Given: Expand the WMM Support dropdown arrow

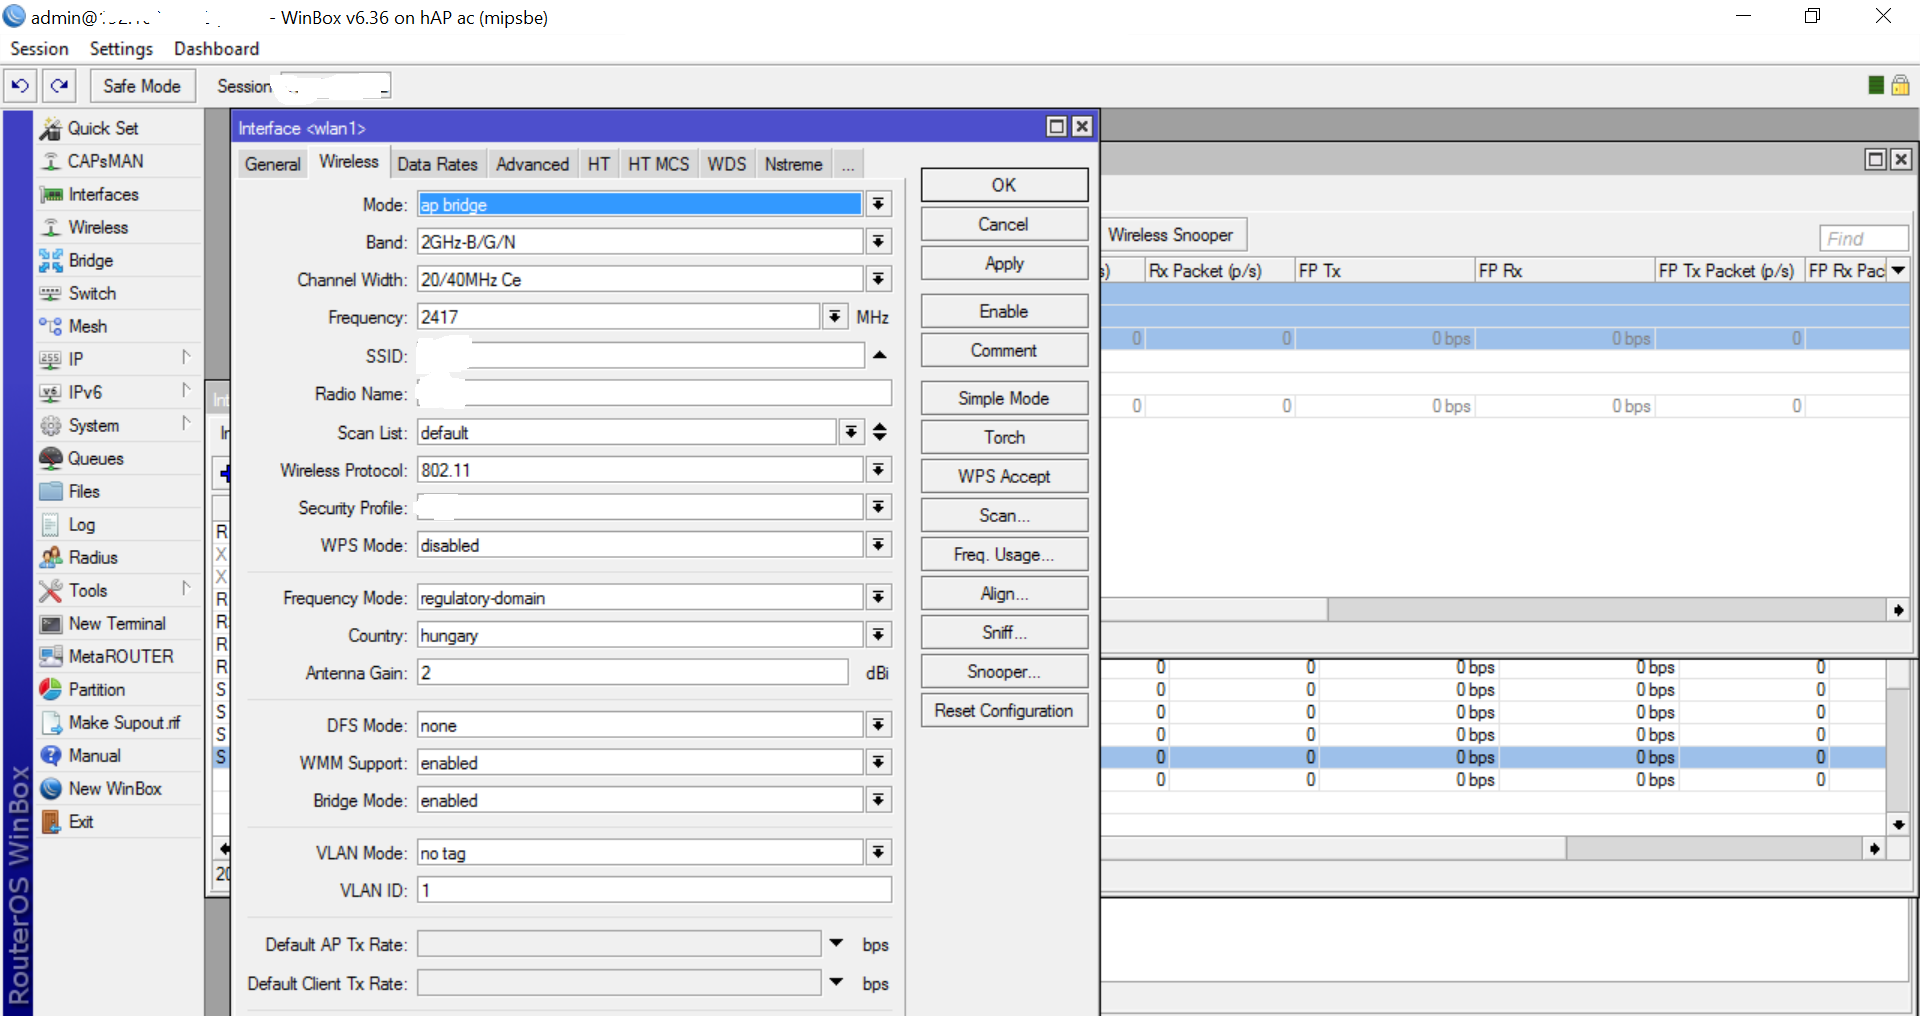Looking at the screenshot, I should [878, 763].
